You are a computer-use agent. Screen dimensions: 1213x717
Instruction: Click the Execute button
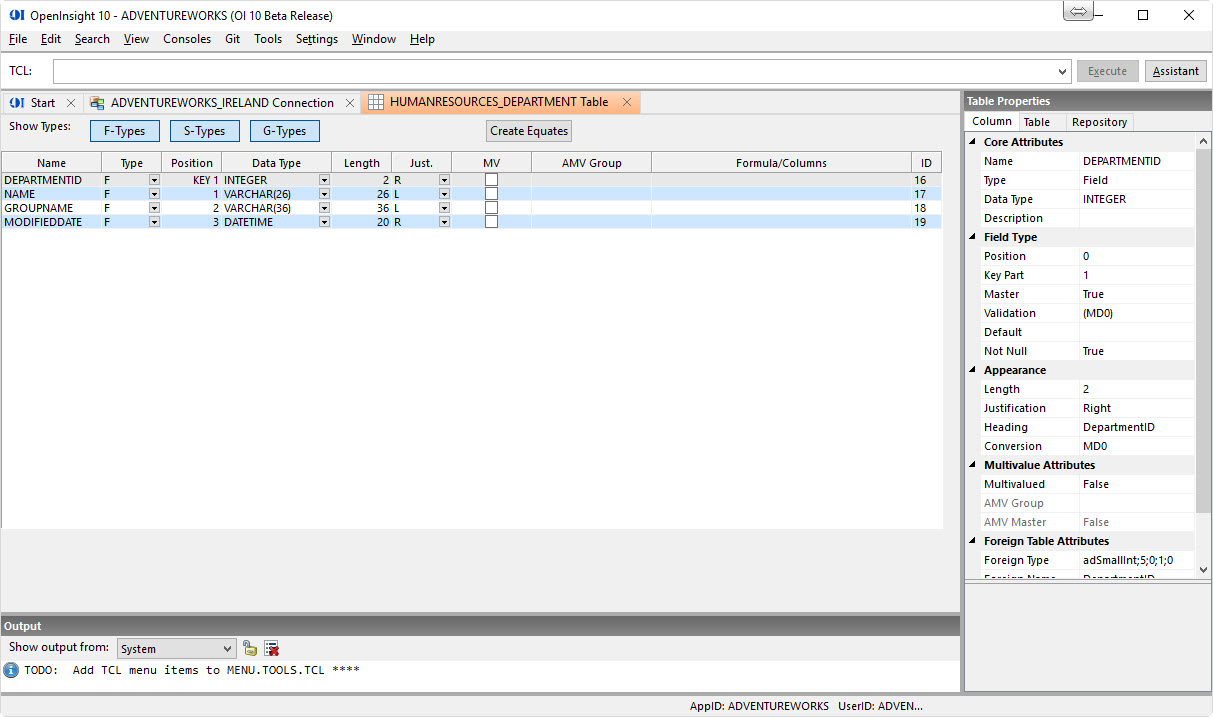pos(1107,71)
